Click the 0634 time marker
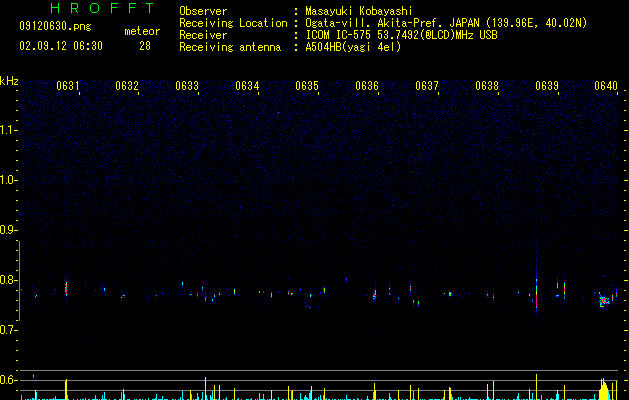 [x=247, y=86]
